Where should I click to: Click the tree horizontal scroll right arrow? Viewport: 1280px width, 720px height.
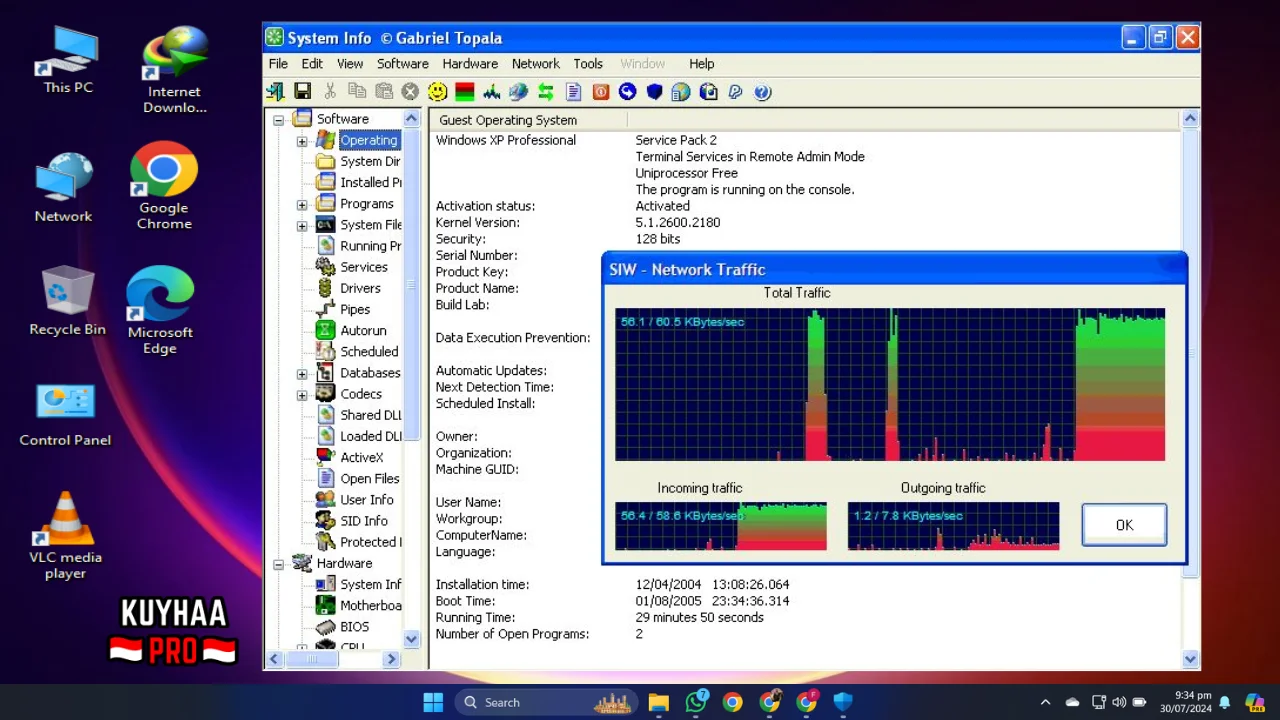[x=392, y=659]
